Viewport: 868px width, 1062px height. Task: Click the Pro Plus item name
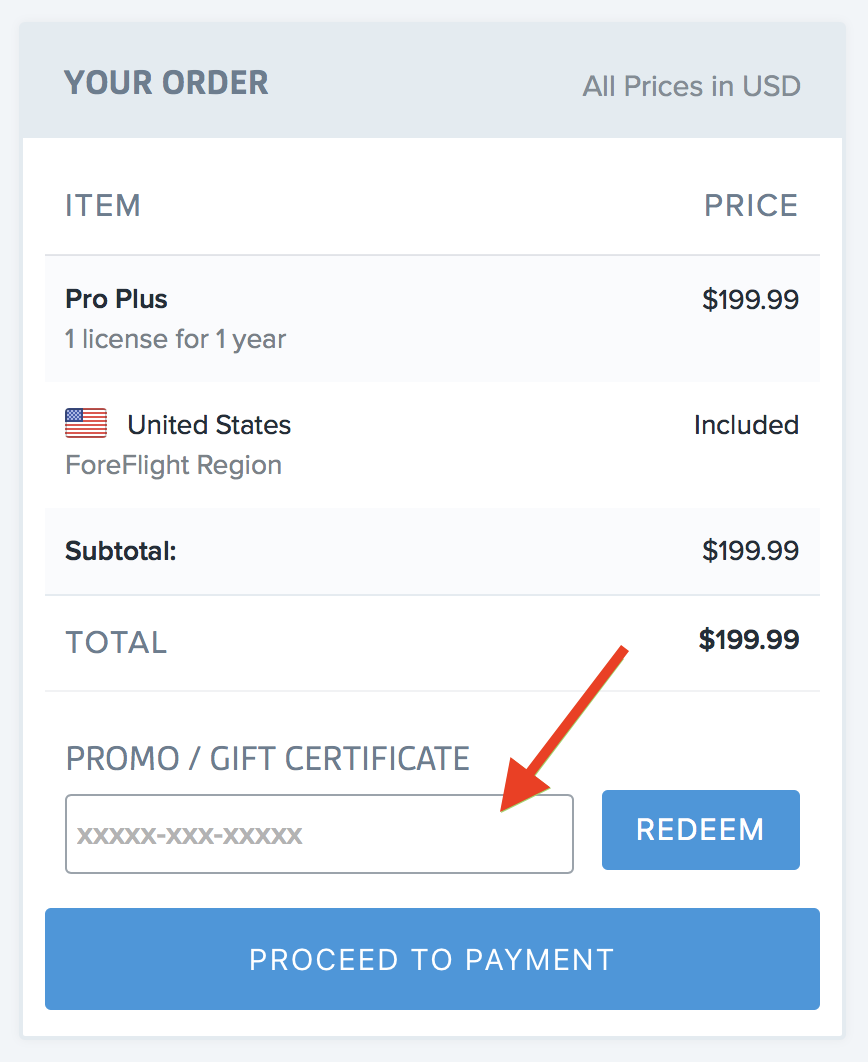tap(116, 299)
